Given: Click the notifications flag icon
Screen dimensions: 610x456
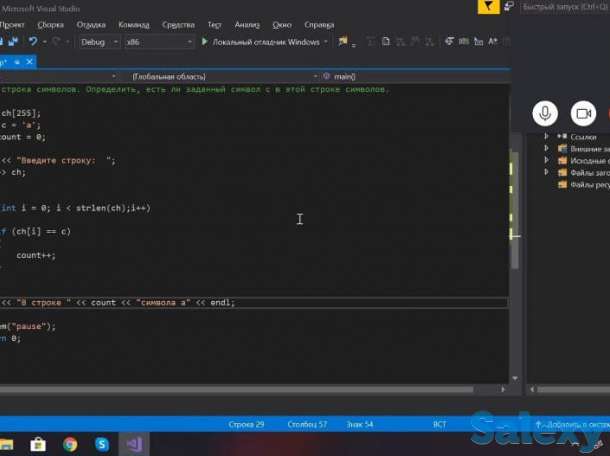Looking at the screenshot, I should [487, 7].
